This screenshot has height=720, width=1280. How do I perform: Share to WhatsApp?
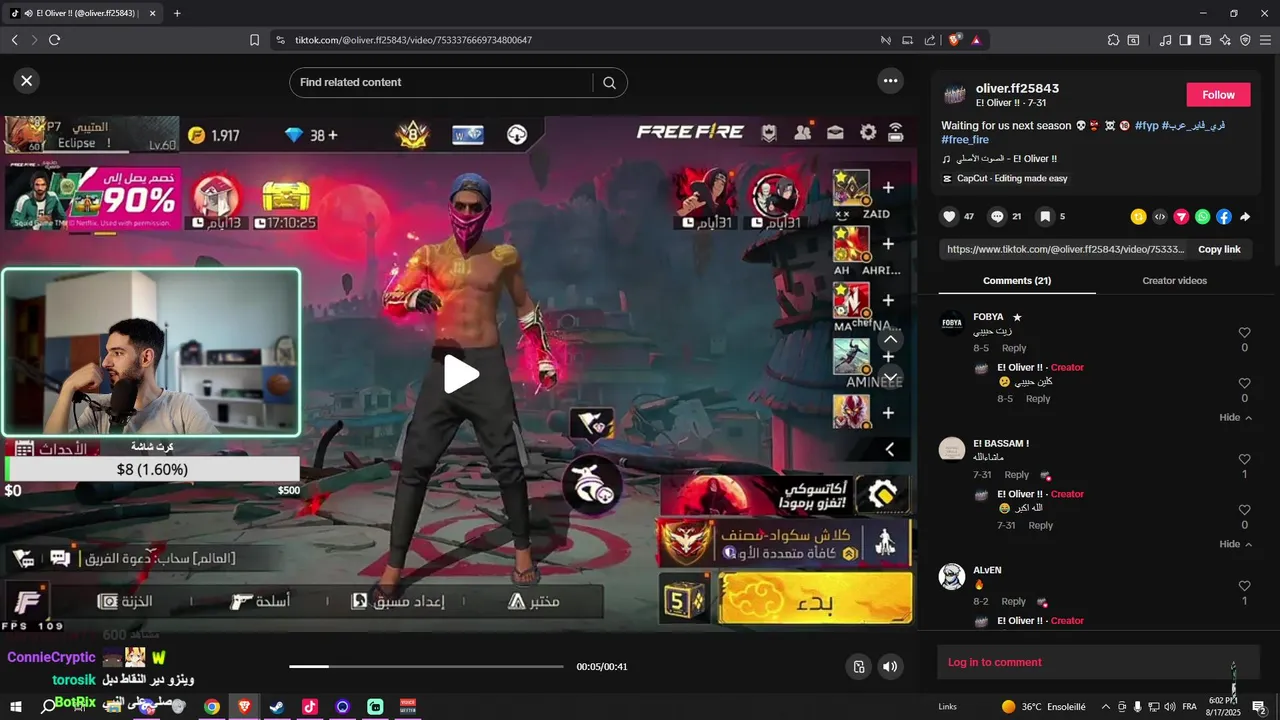click(1202, 216)
